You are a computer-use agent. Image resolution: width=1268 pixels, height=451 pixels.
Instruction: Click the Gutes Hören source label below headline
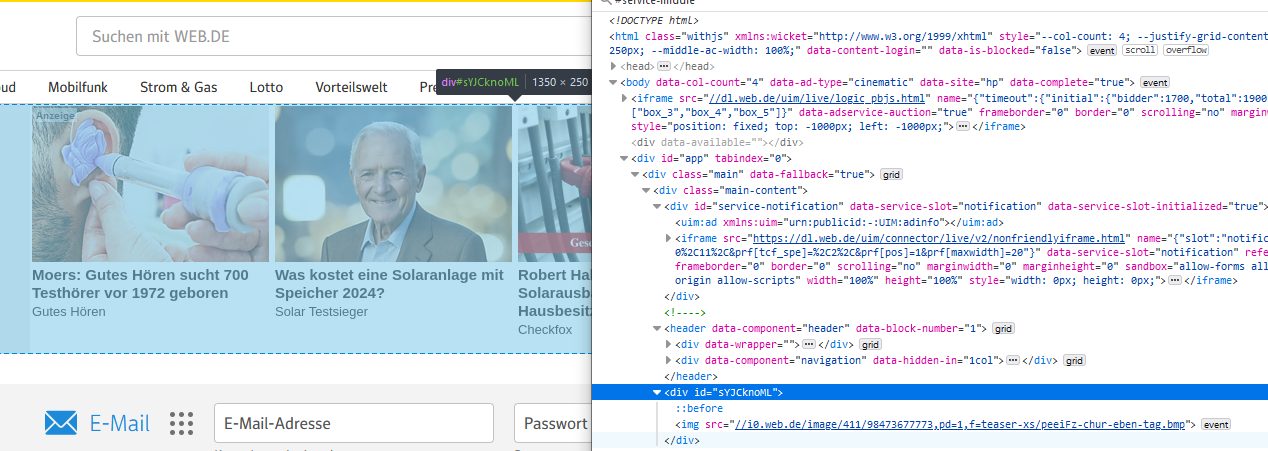tap(69, 312)
